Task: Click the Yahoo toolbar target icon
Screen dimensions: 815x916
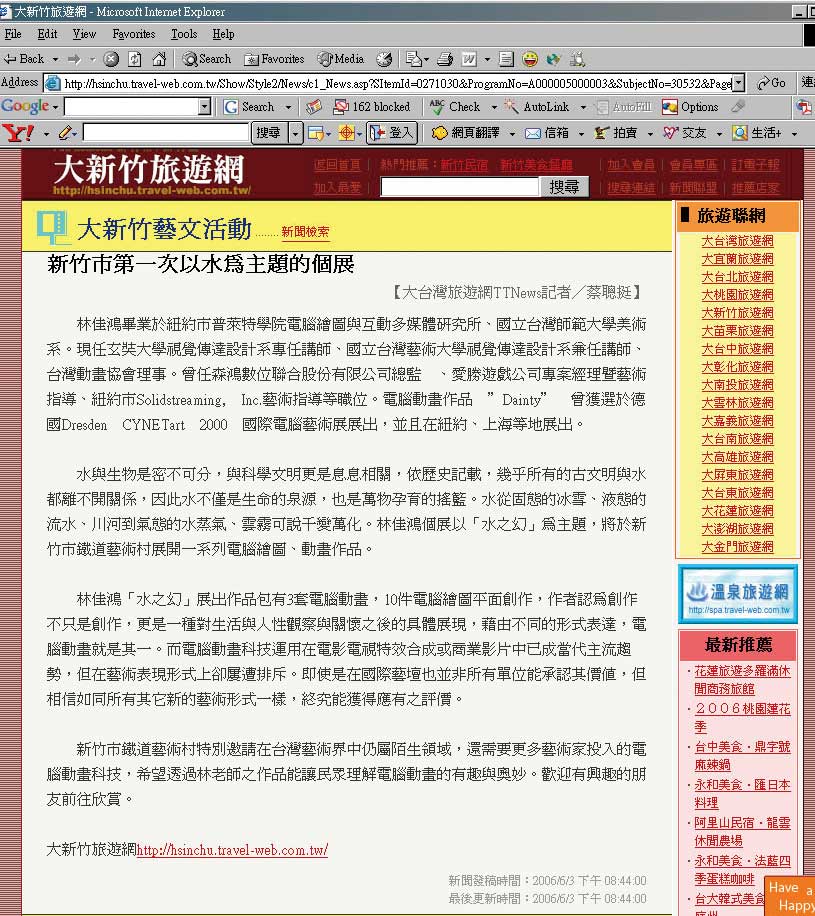Action: tap(346, 133)
